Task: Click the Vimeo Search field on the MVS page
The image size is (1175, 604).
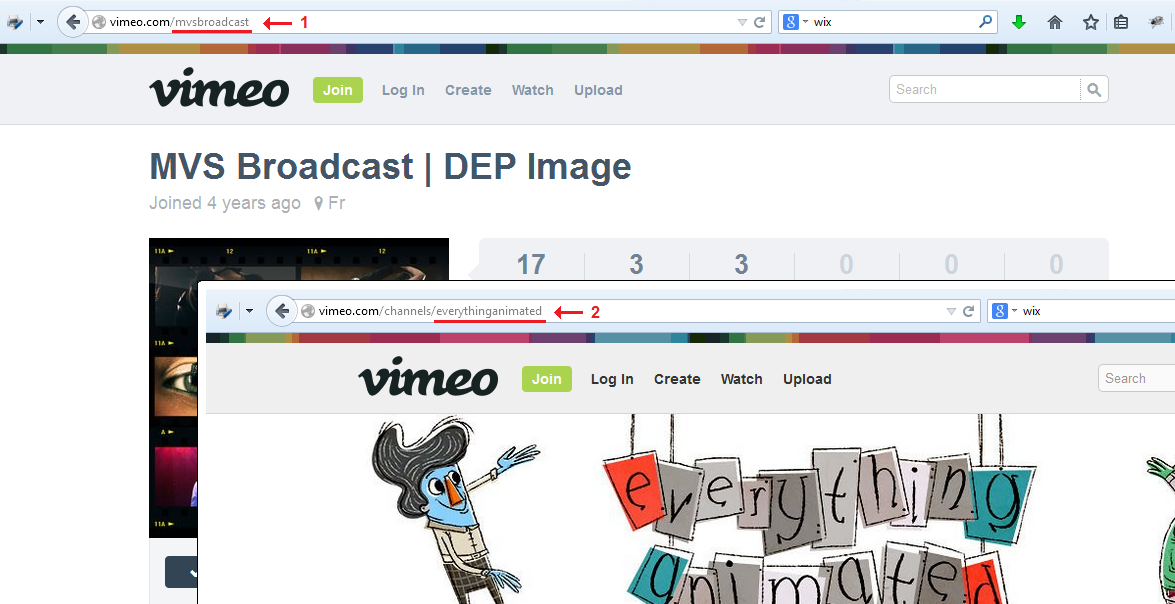Action: pyautogui.click(x=985, y=90)
